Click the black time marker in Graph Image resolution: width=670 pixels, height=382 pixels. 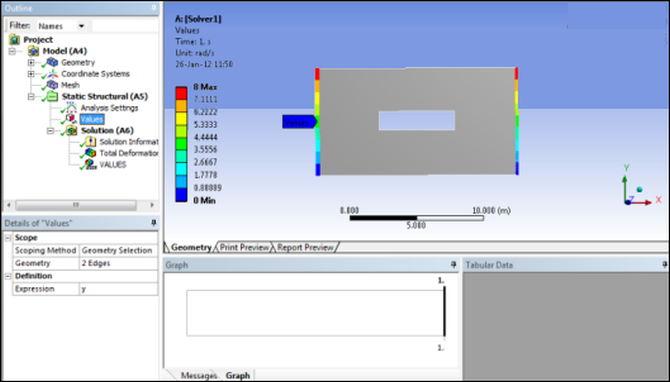pos(444,311)
